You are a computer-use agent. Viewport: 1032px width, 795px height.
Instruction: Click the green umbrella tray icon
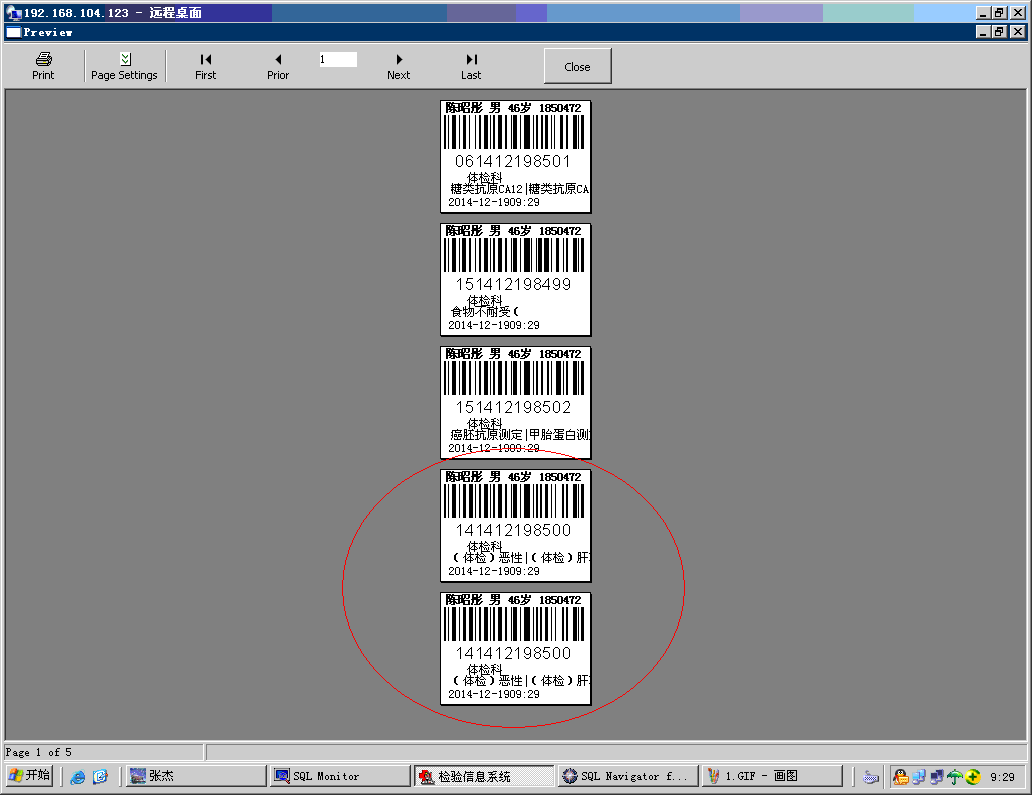click(x=954, y=777)
